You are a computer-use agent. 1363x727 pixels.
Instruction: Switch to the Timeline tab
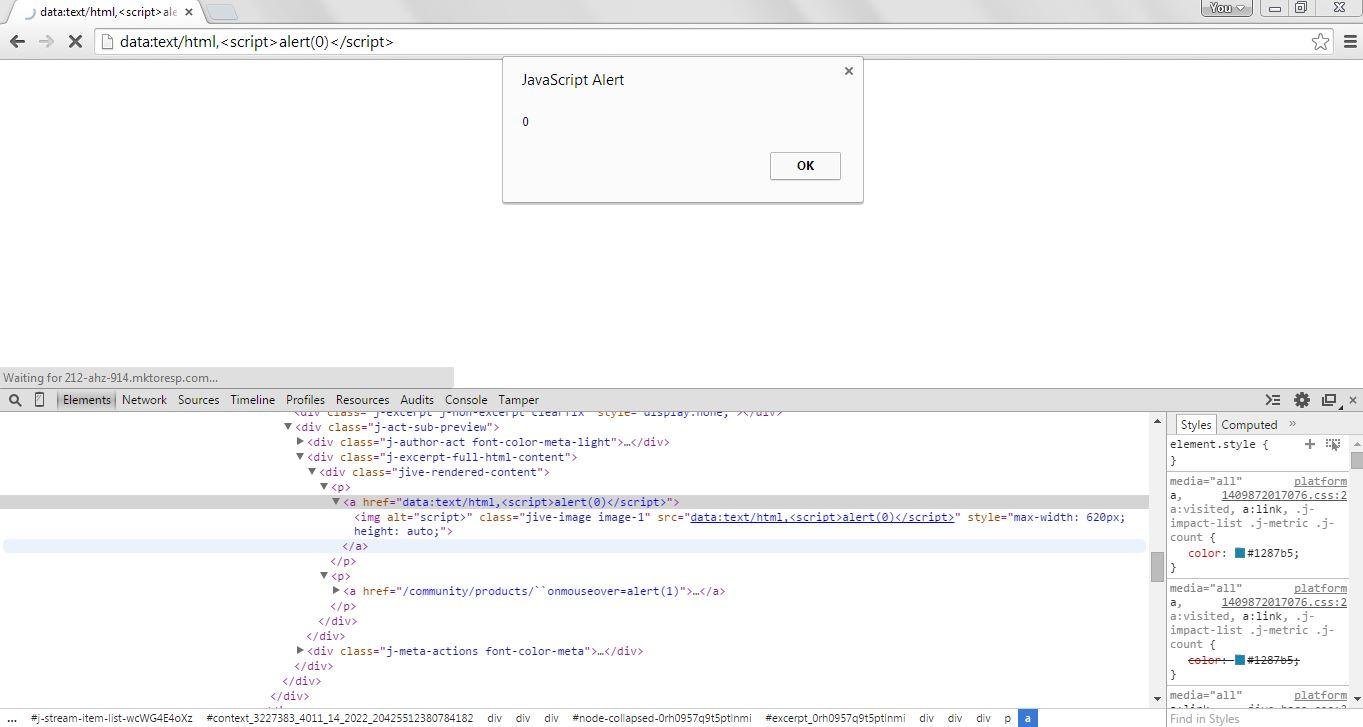tap(252, 400)
